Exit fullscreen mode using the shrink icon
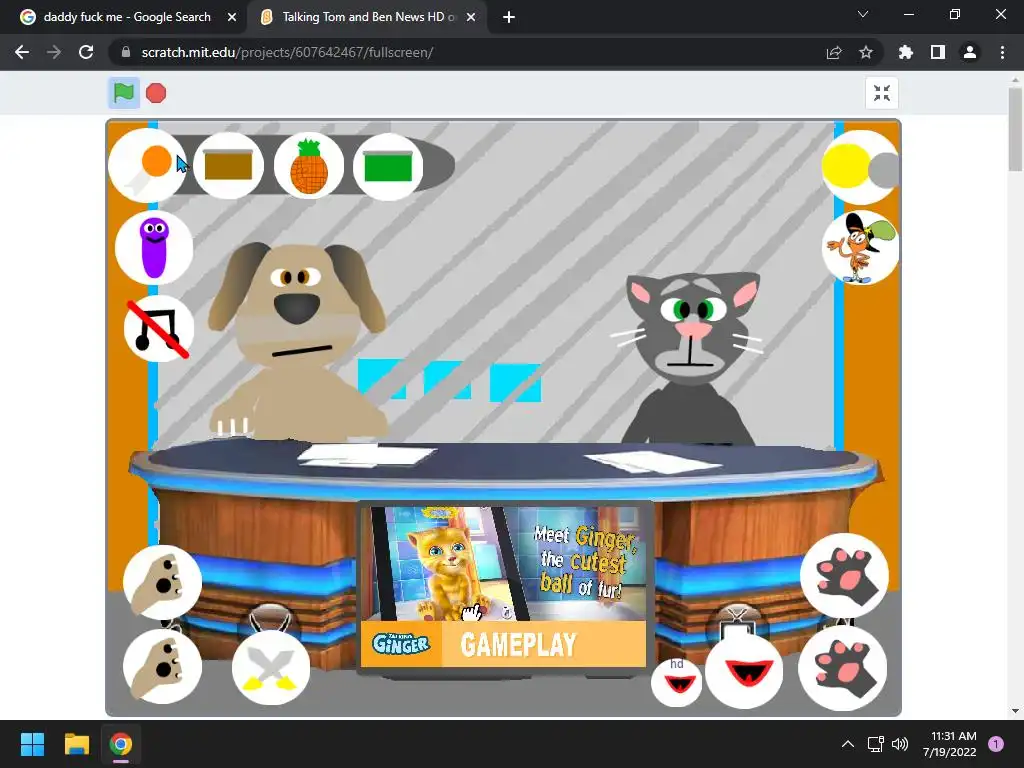The width and height of the screenshot is (1024, 768). (x=882, y=93)
